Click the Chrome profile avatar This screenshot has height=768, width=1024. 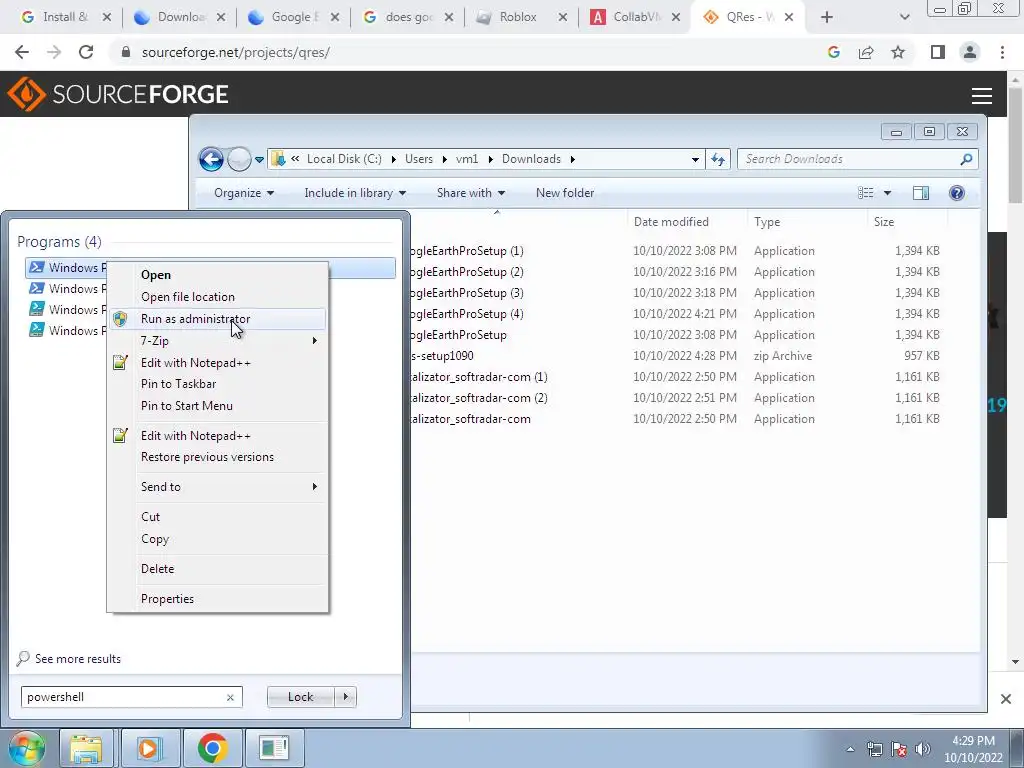click(x=970, y=52)
